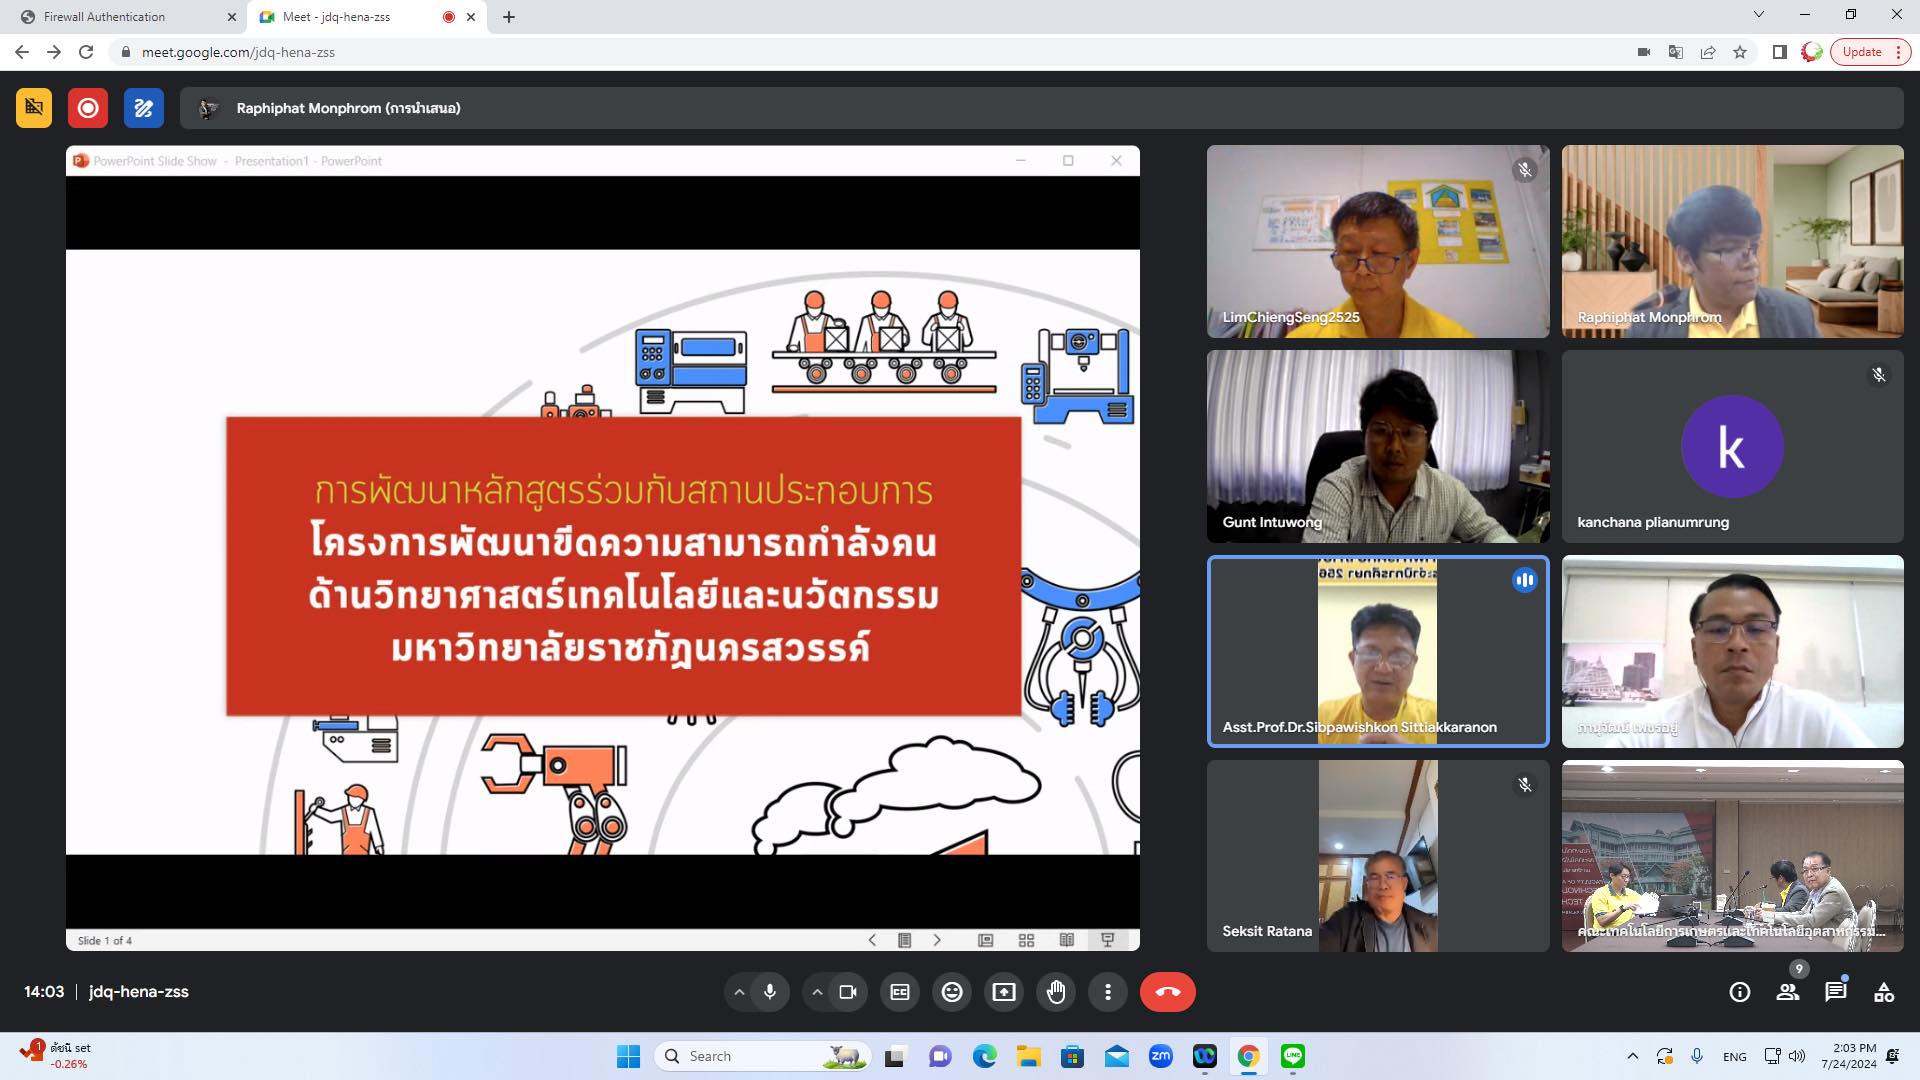The image size is (1920, 1080).
Task: Click the Present now screen share button
Action: [x=1004, y=992]
